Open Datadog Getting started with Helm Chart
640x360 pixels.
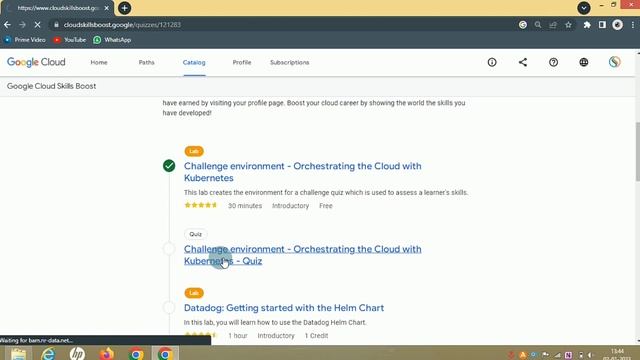284,308
